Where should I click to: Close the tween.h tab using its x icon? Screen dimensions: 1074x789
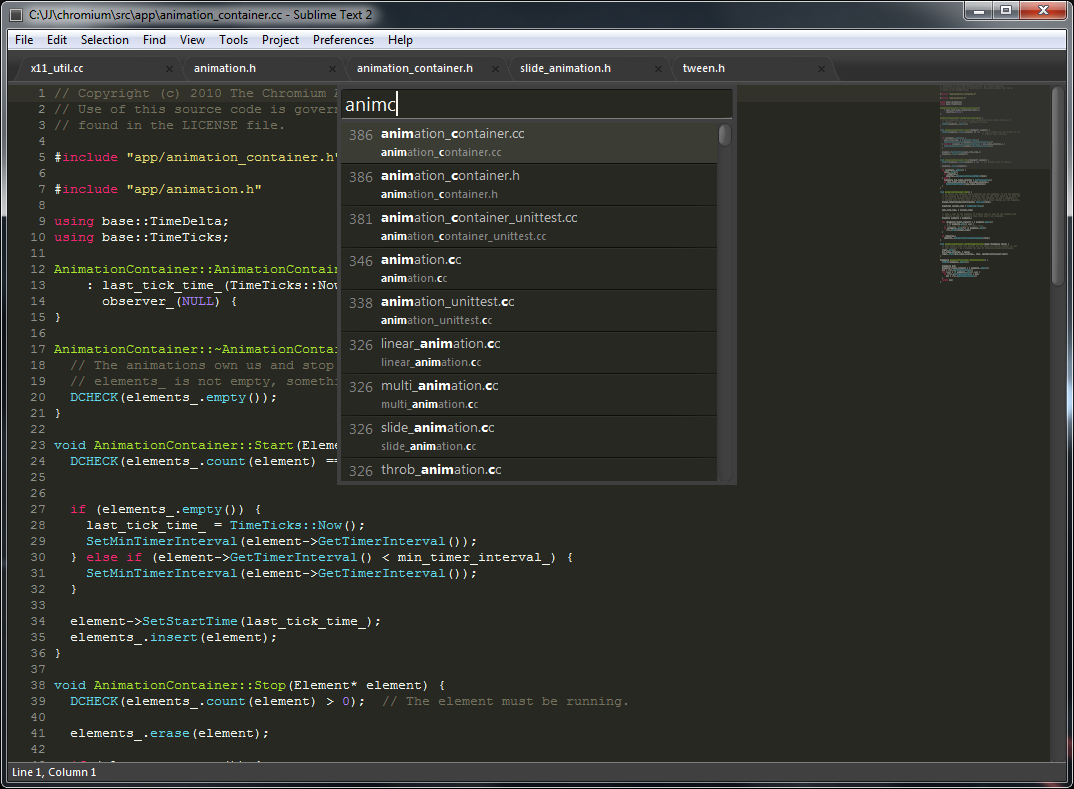pos(820,70)
